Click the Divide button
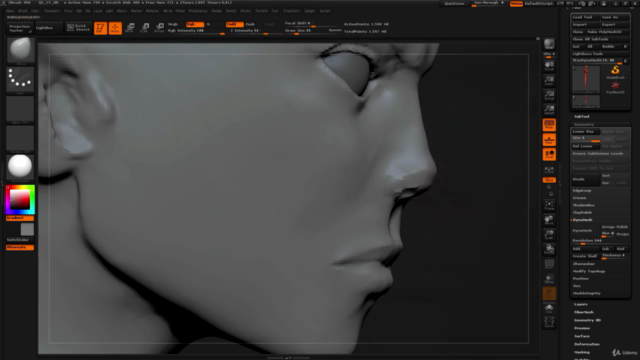The width and height of the screenshot is (640, 360). [585, 179]
